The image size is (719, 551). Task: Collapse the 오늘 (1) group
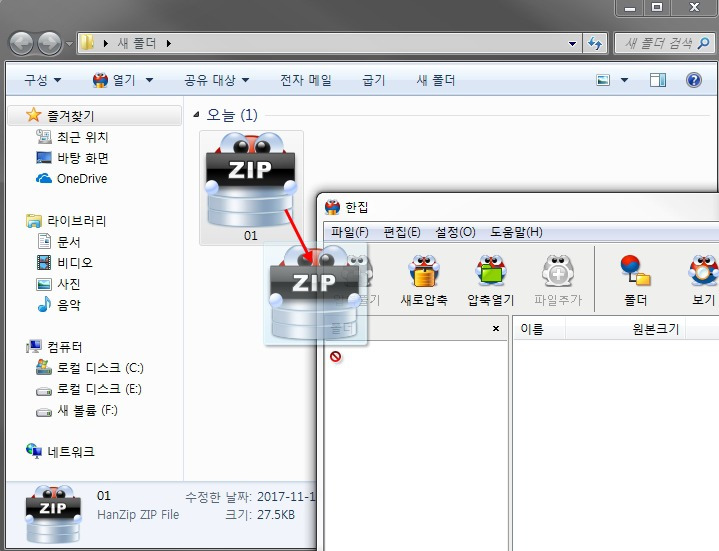(196, 115)
